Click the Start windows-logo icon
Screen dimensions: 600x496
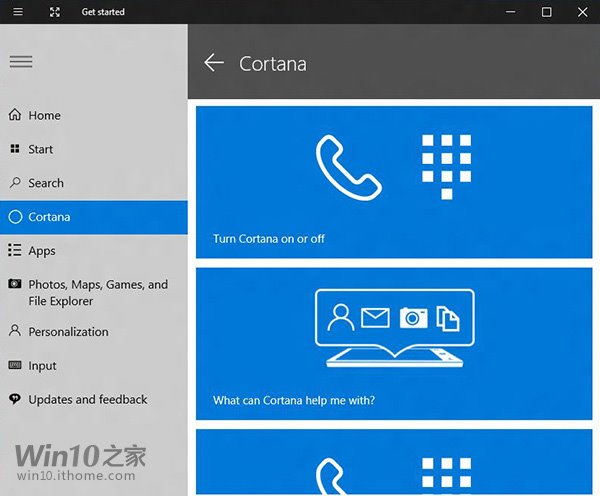(15, 148)
